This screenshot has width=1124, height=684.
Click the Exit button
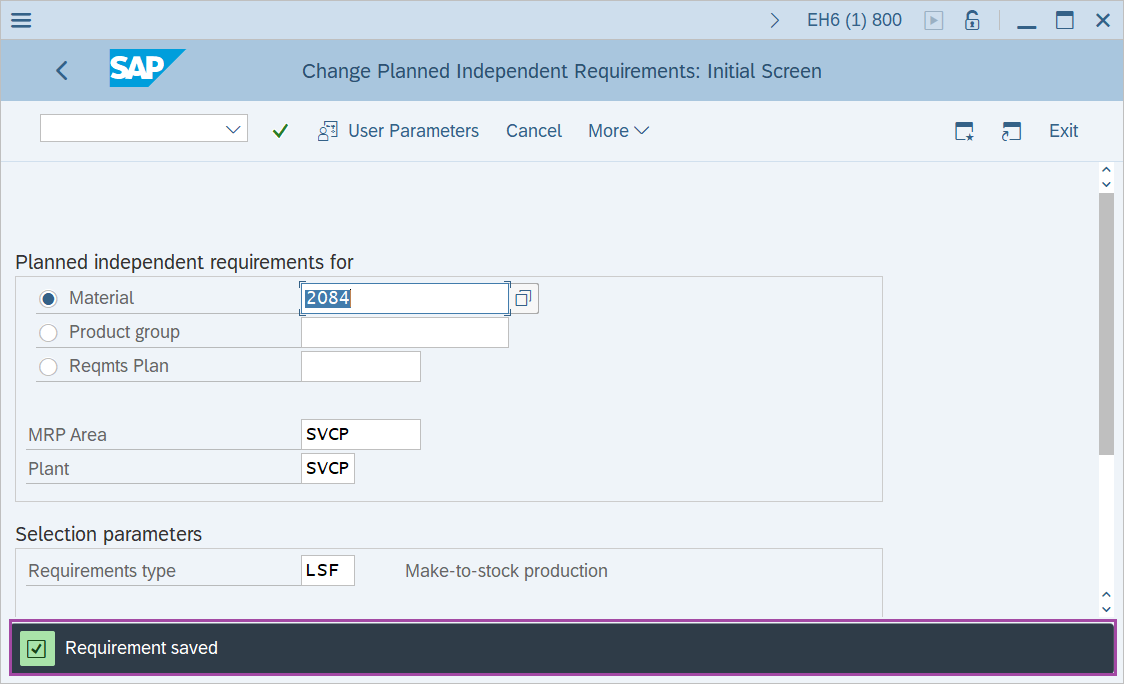[1063, 131]
